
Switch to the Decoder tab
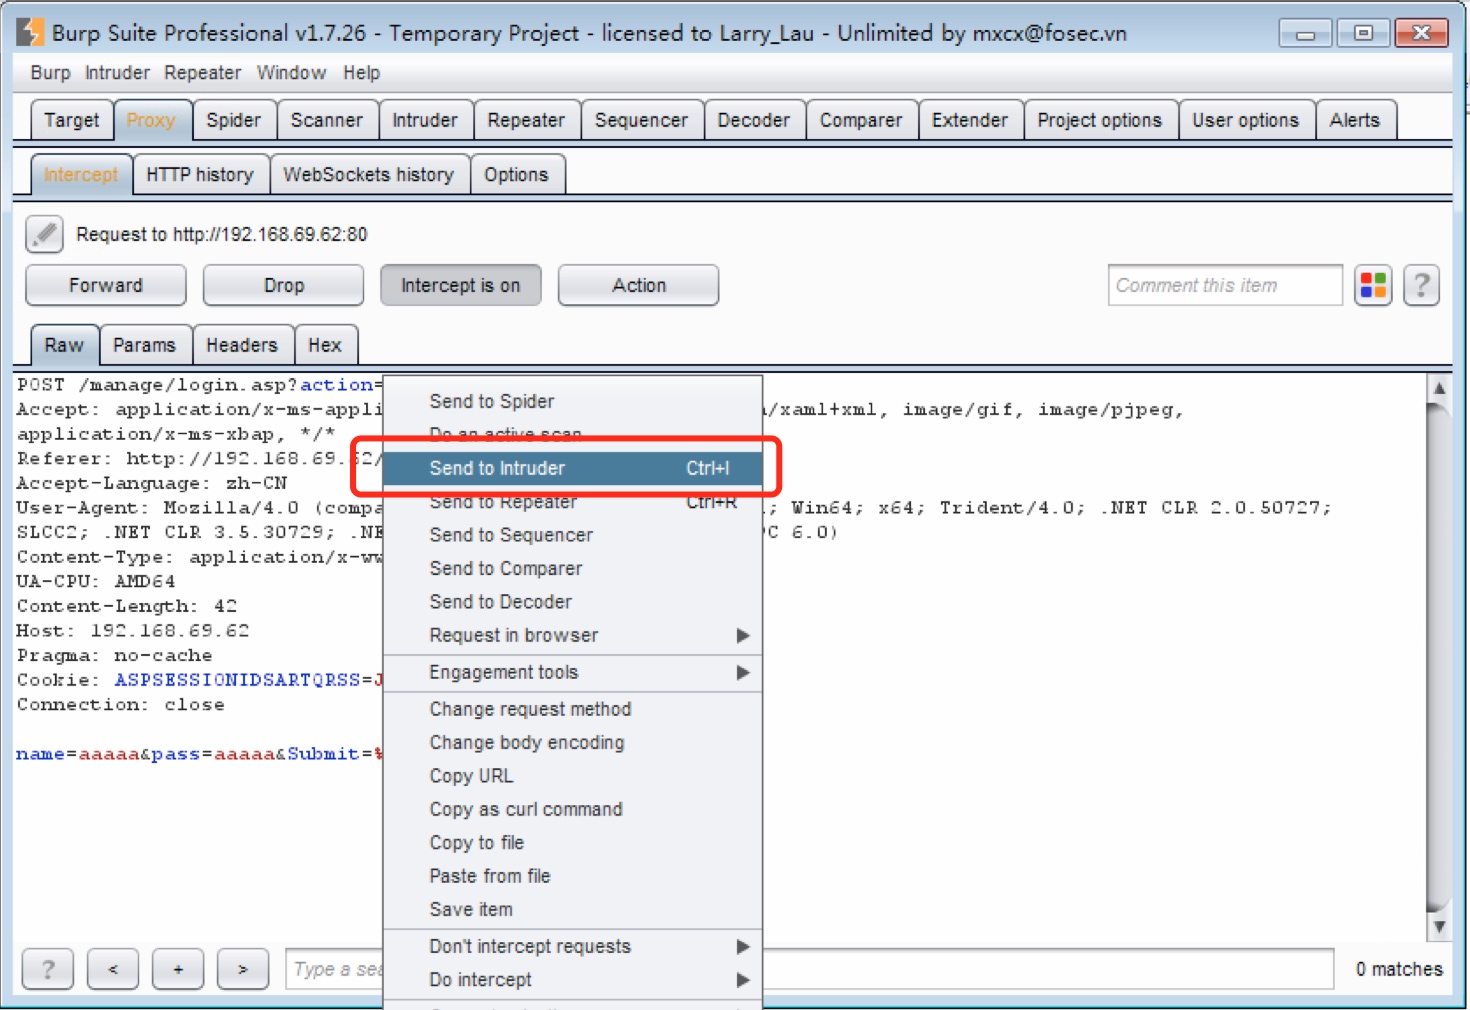pyautogui.click(x=754, y=120)
